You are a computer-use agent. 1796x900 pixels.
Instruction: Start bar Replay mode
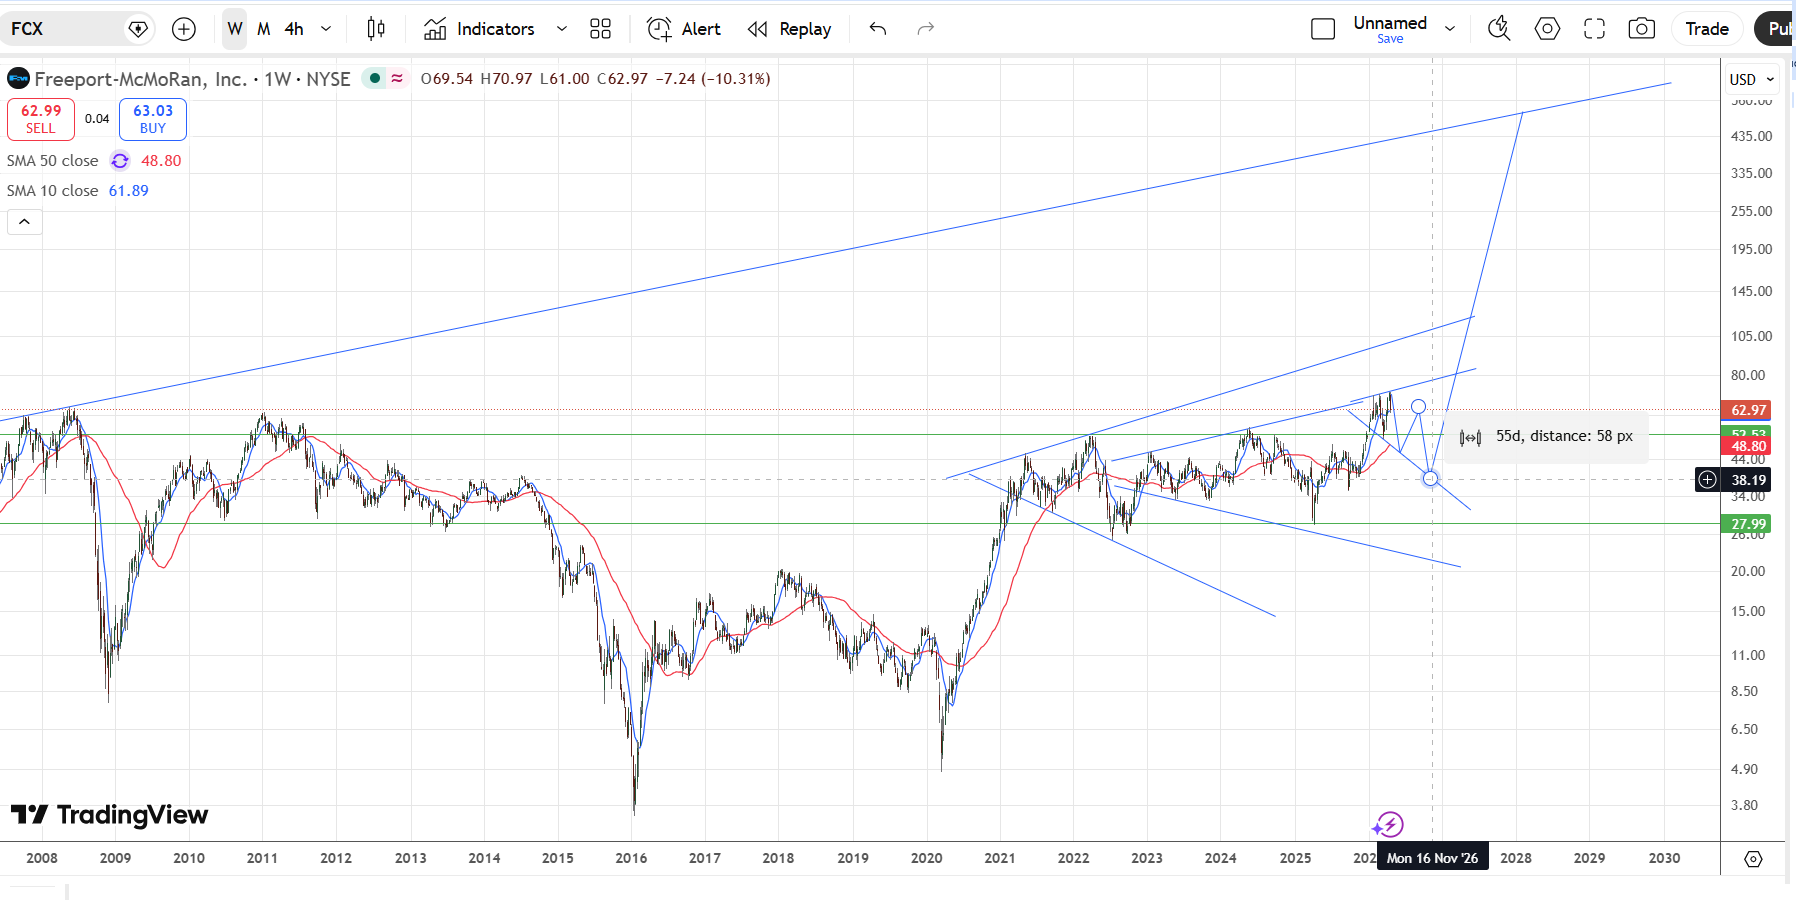click(790, 29)
